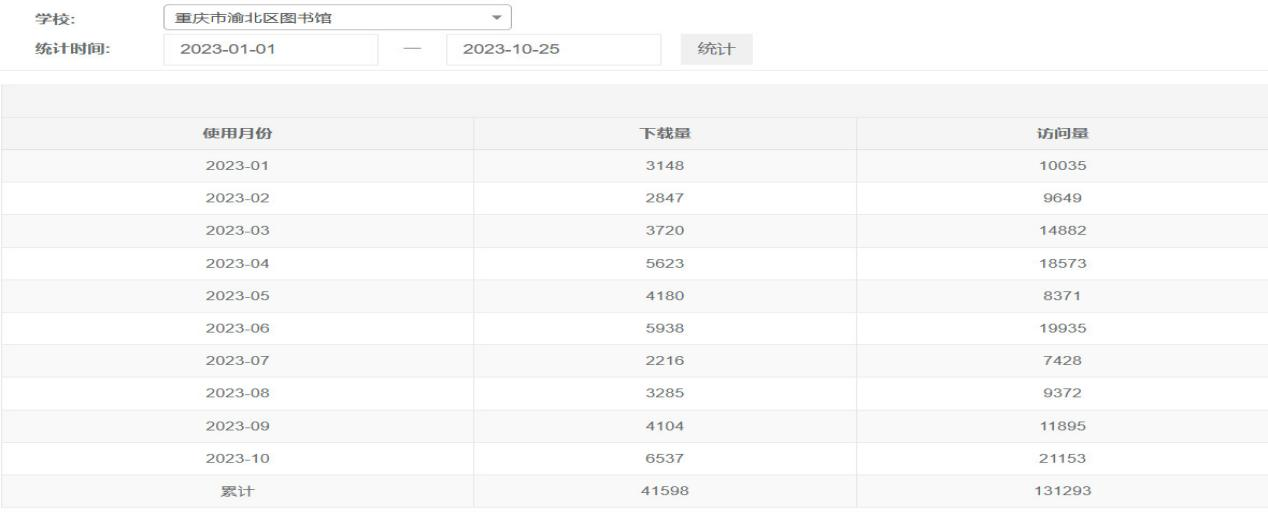Click download count 3720 for March
The width and height of the screenshot is (1268, 515).
[x=666, y=231]
